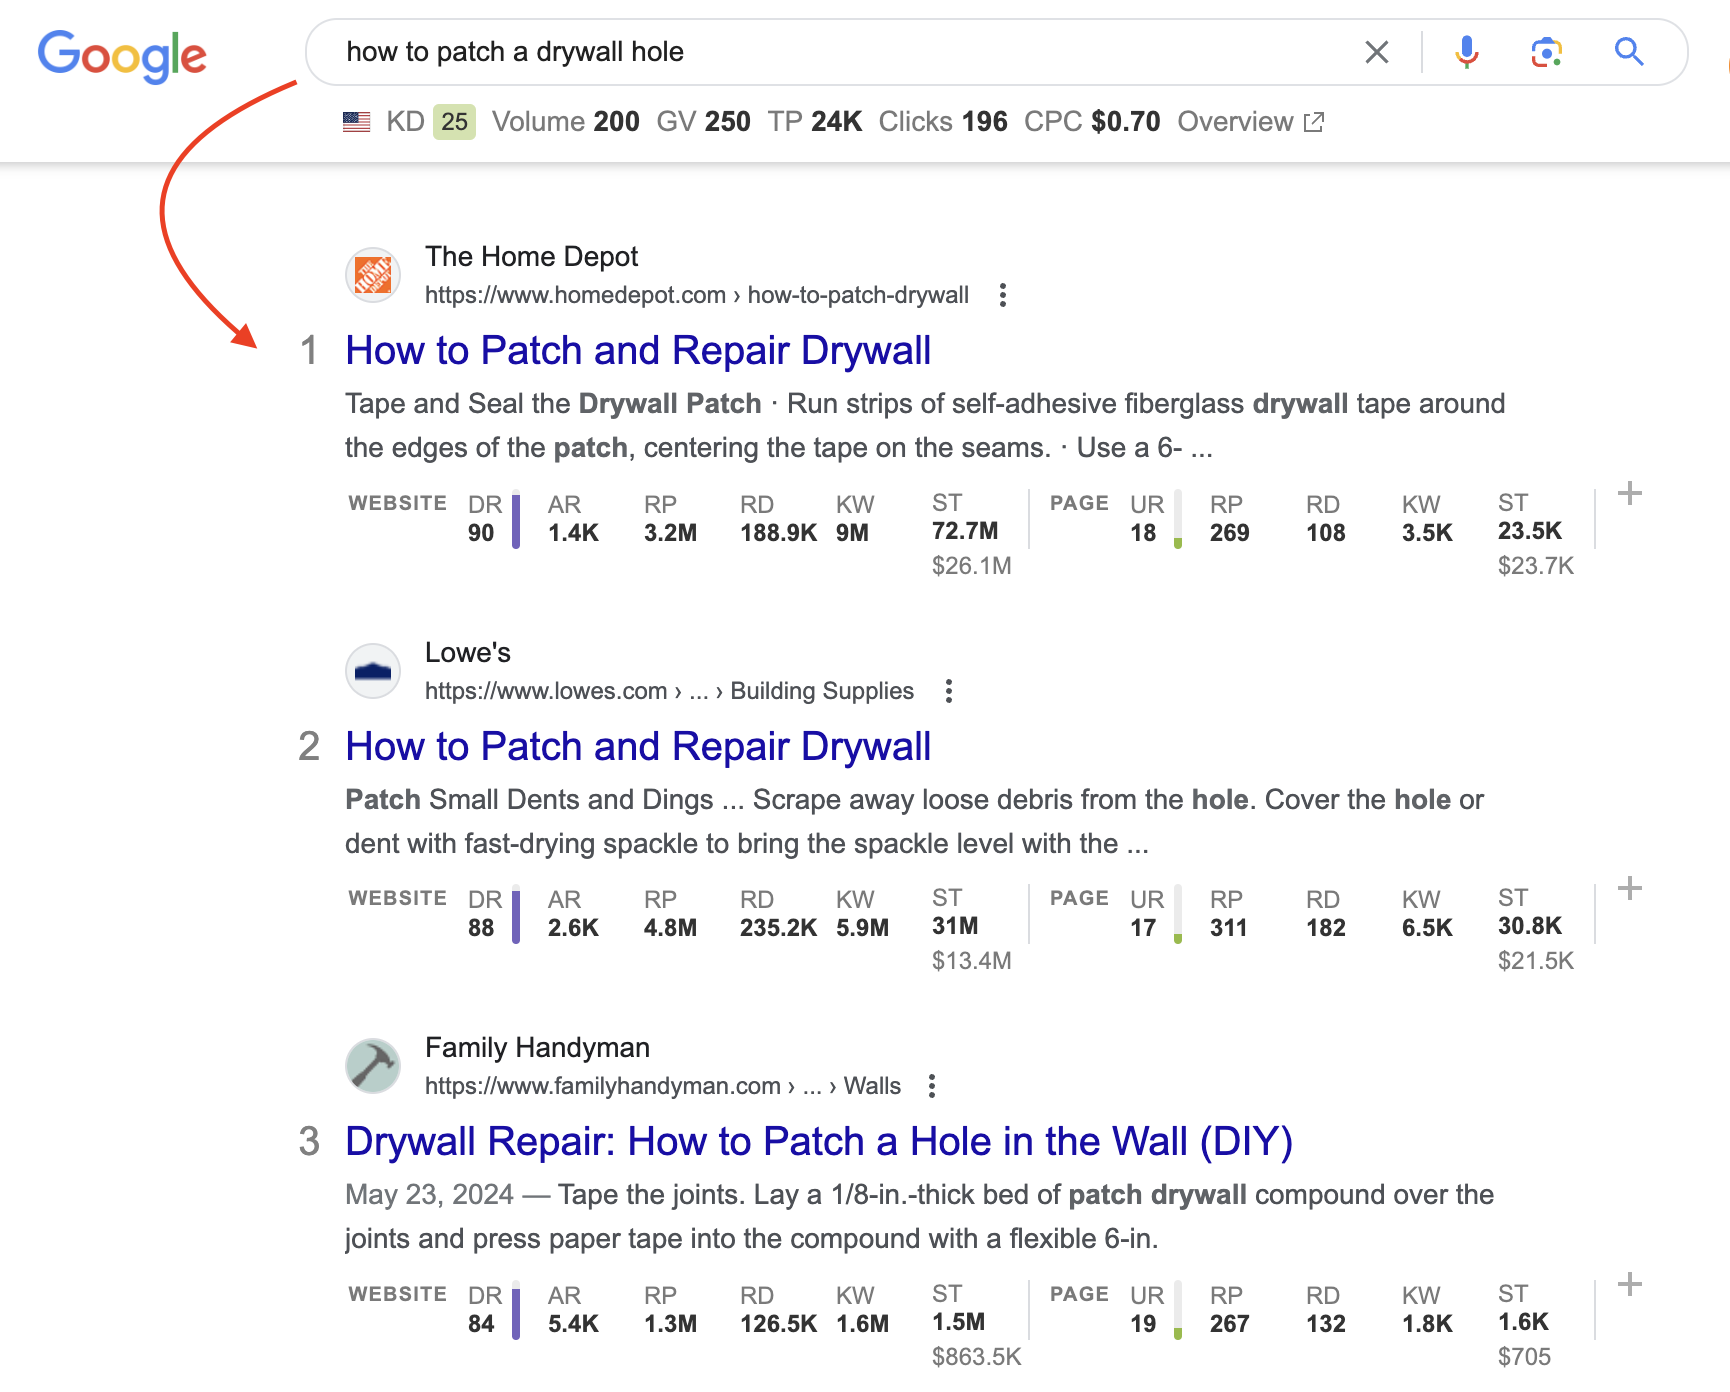Click the Lowe's favicon
Image resolution: width=1730 pixels, height=1392 pixels.
[x=373, y=671]
